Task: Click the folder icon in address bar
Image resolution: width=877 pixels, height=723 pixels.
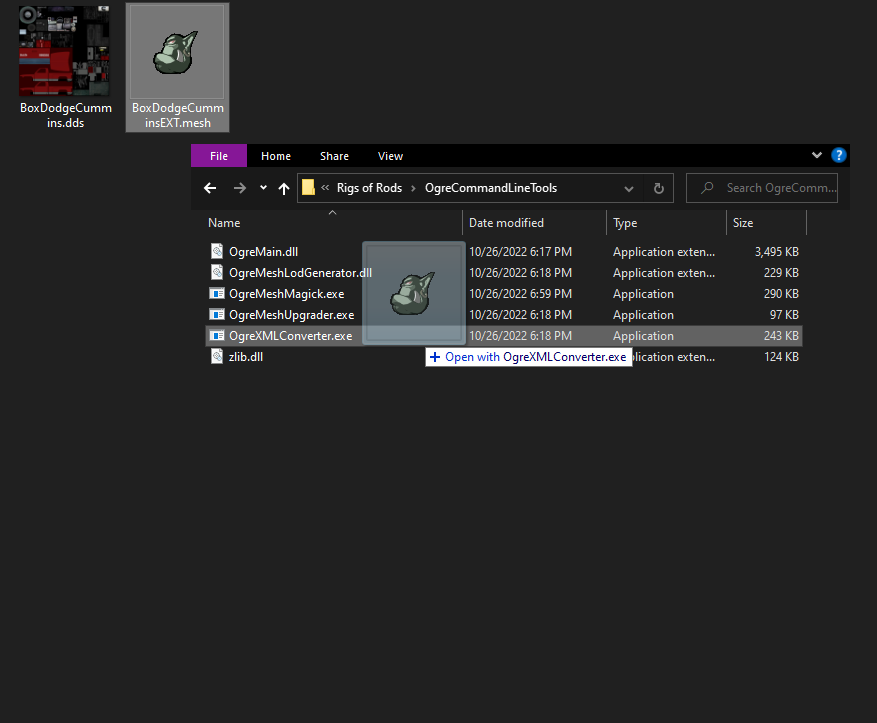Action: 308,187
